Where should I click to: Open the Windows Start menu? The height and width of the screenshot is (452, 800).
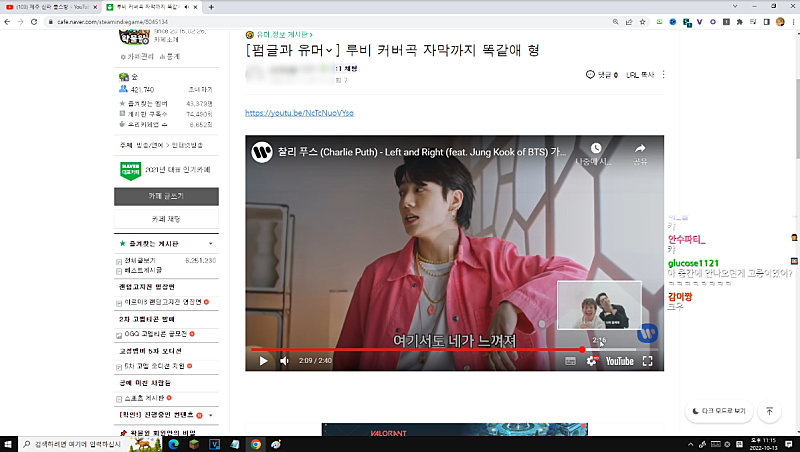(8, 444)
